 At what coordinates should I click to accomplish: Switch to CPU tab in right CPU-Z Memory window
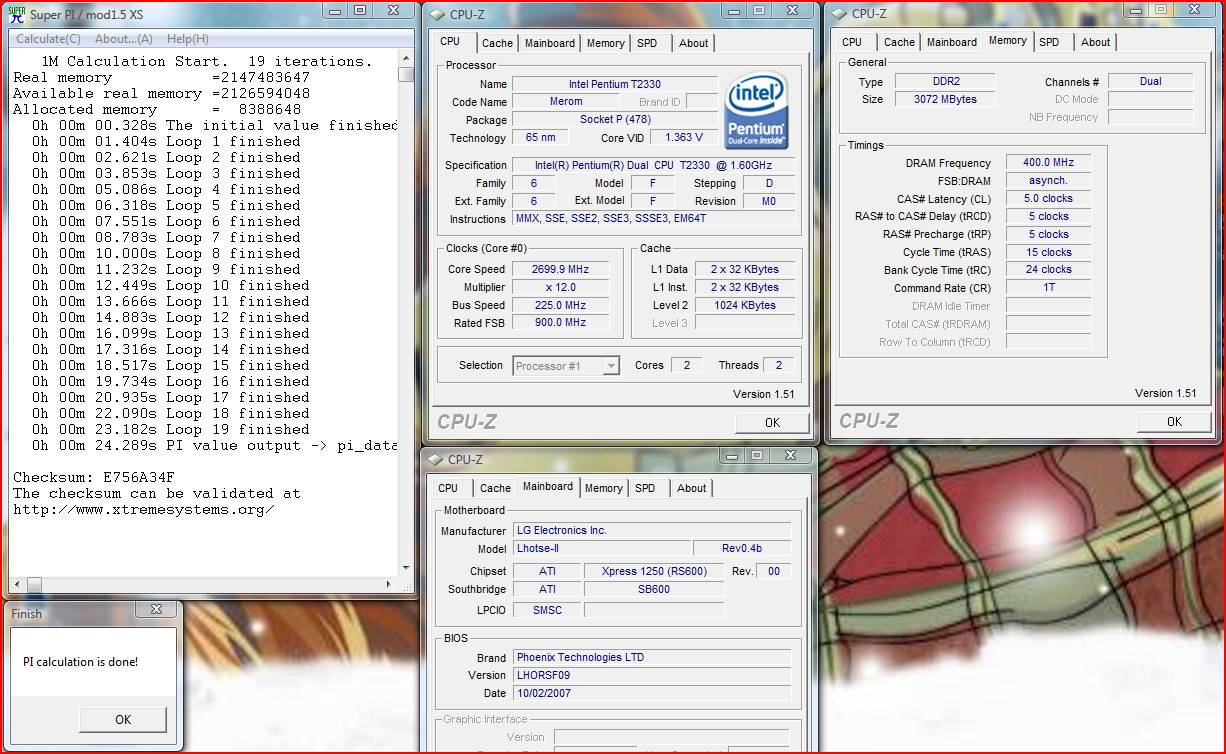[x=852, y=42]
